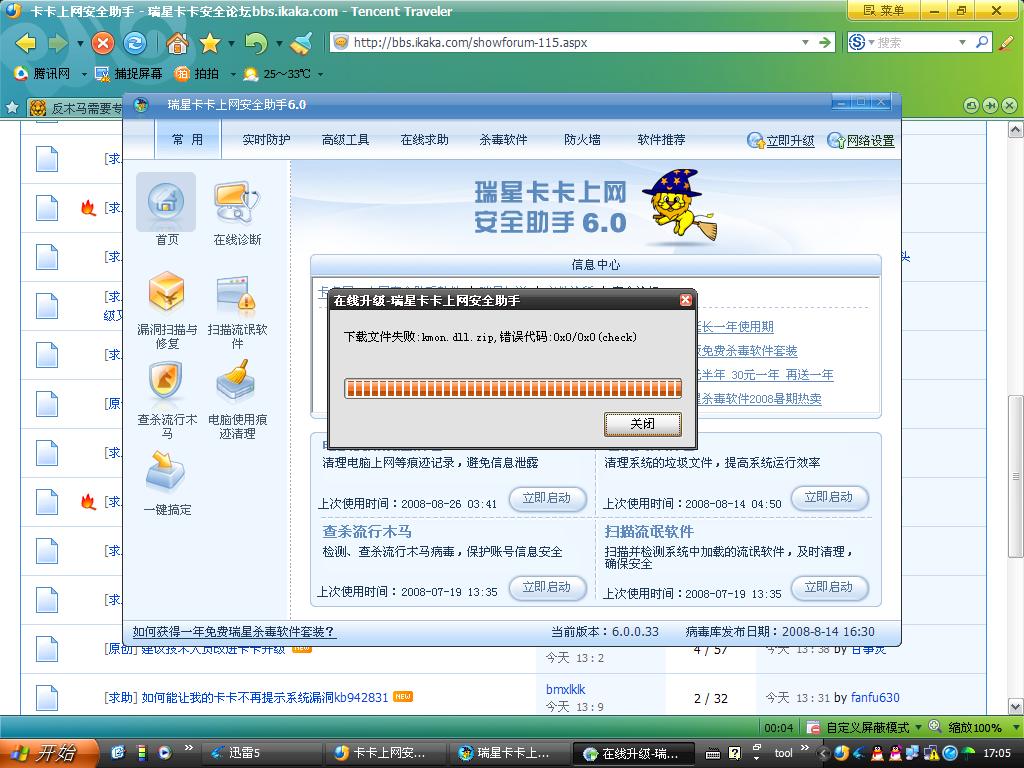Image resolution: width=1024 pixels, height=768 pixels.
Task: Open the back/forward history dropdown arrow
Action: [x=80, y=44]
